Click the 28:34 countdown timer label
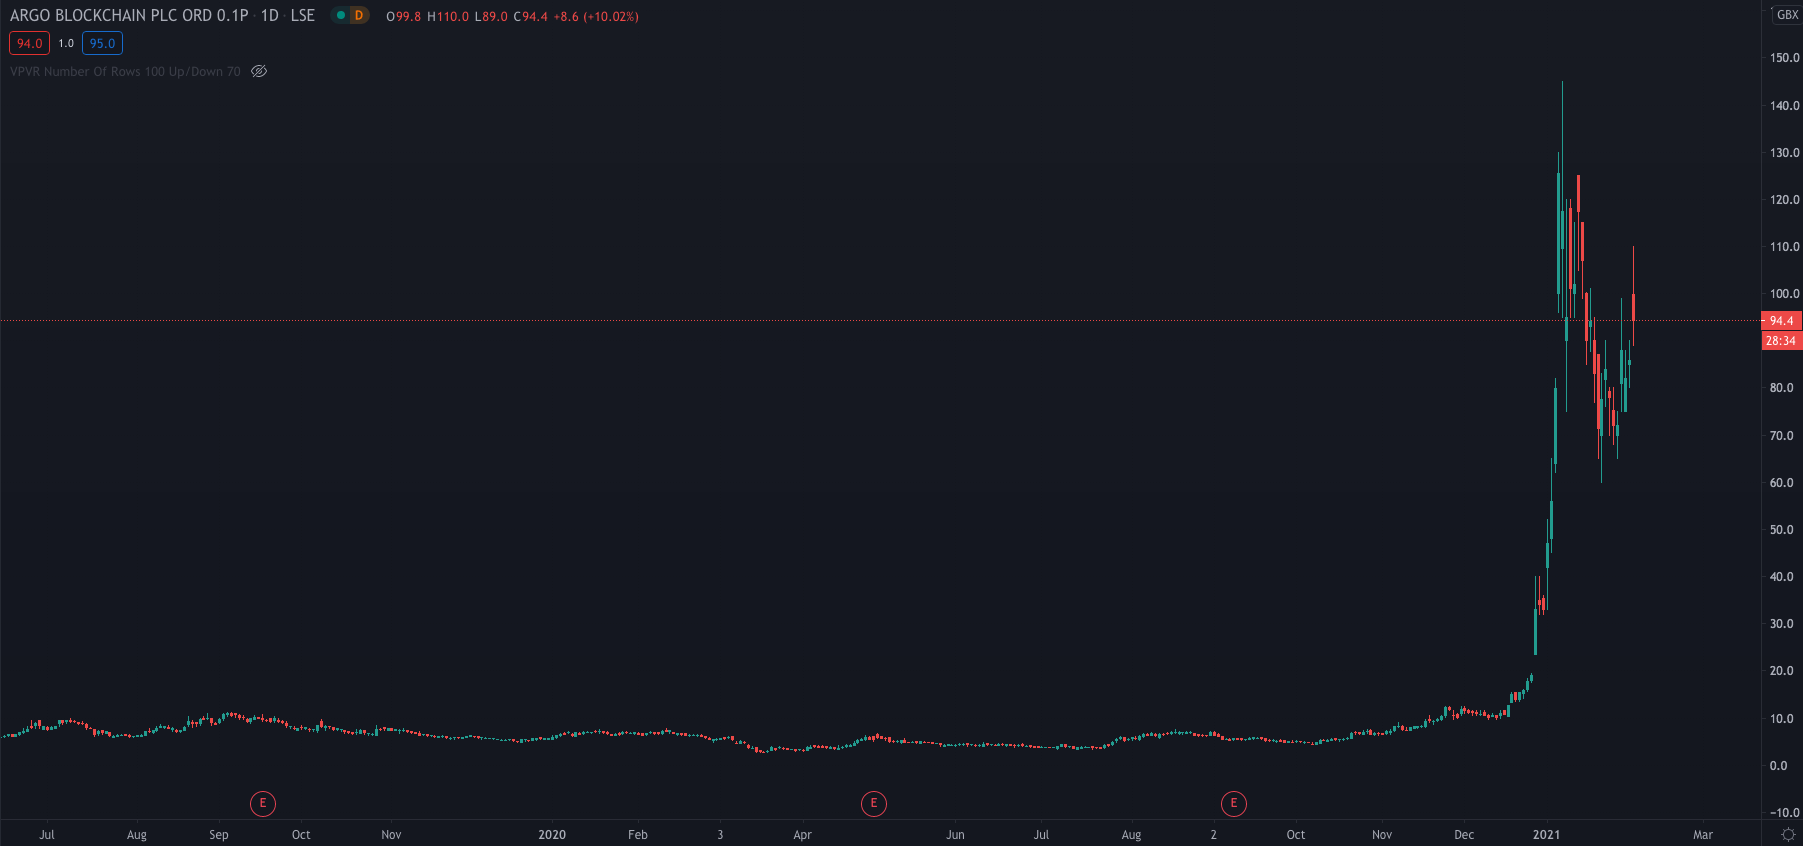 point(1781,341)
